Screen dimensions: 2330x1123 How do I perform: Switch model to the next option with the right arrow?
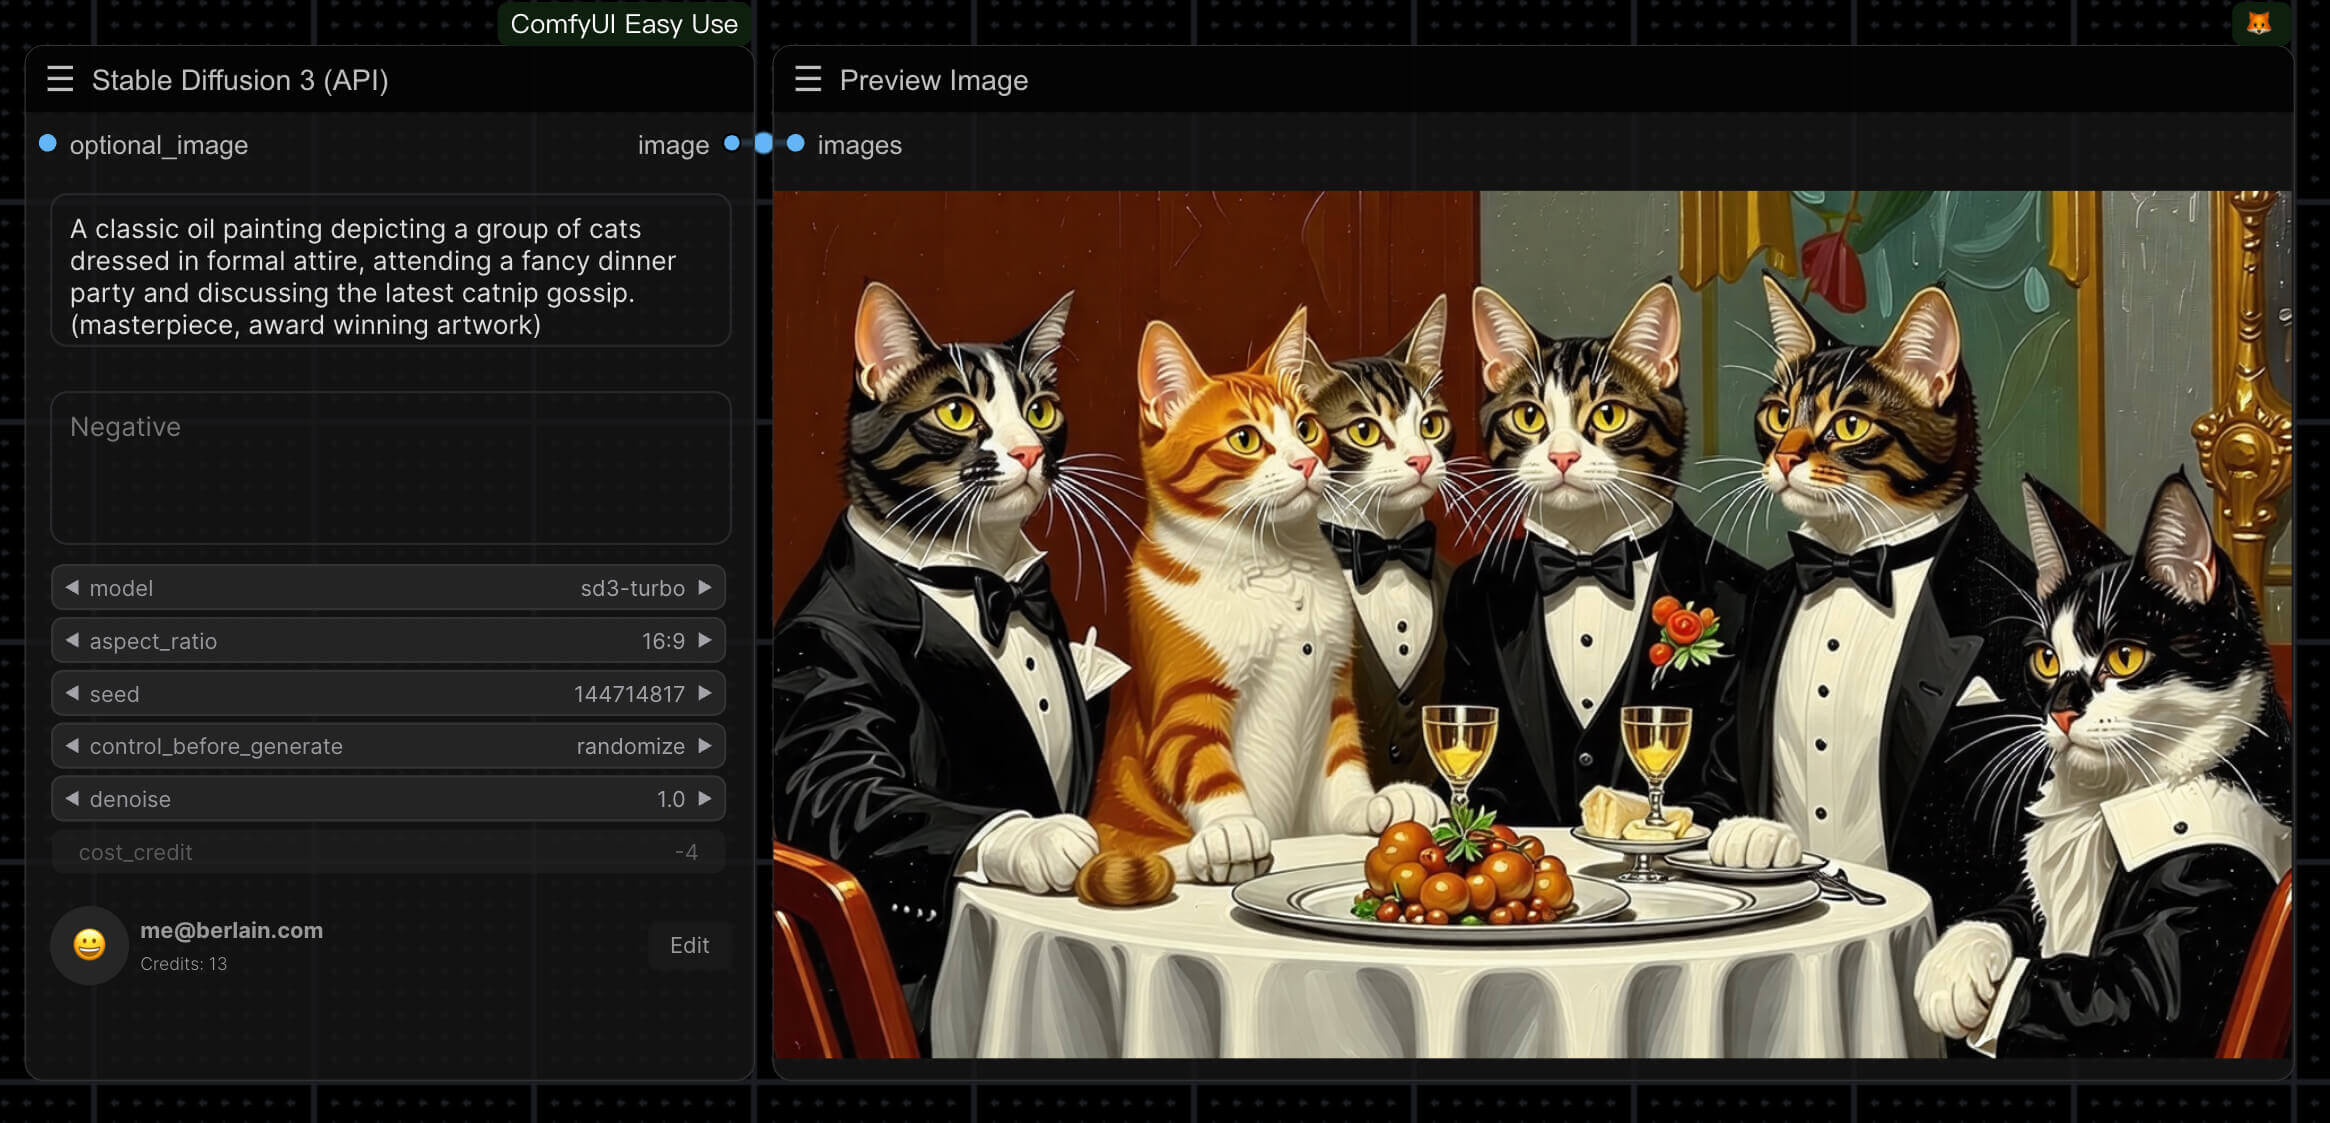click(705, 588)
